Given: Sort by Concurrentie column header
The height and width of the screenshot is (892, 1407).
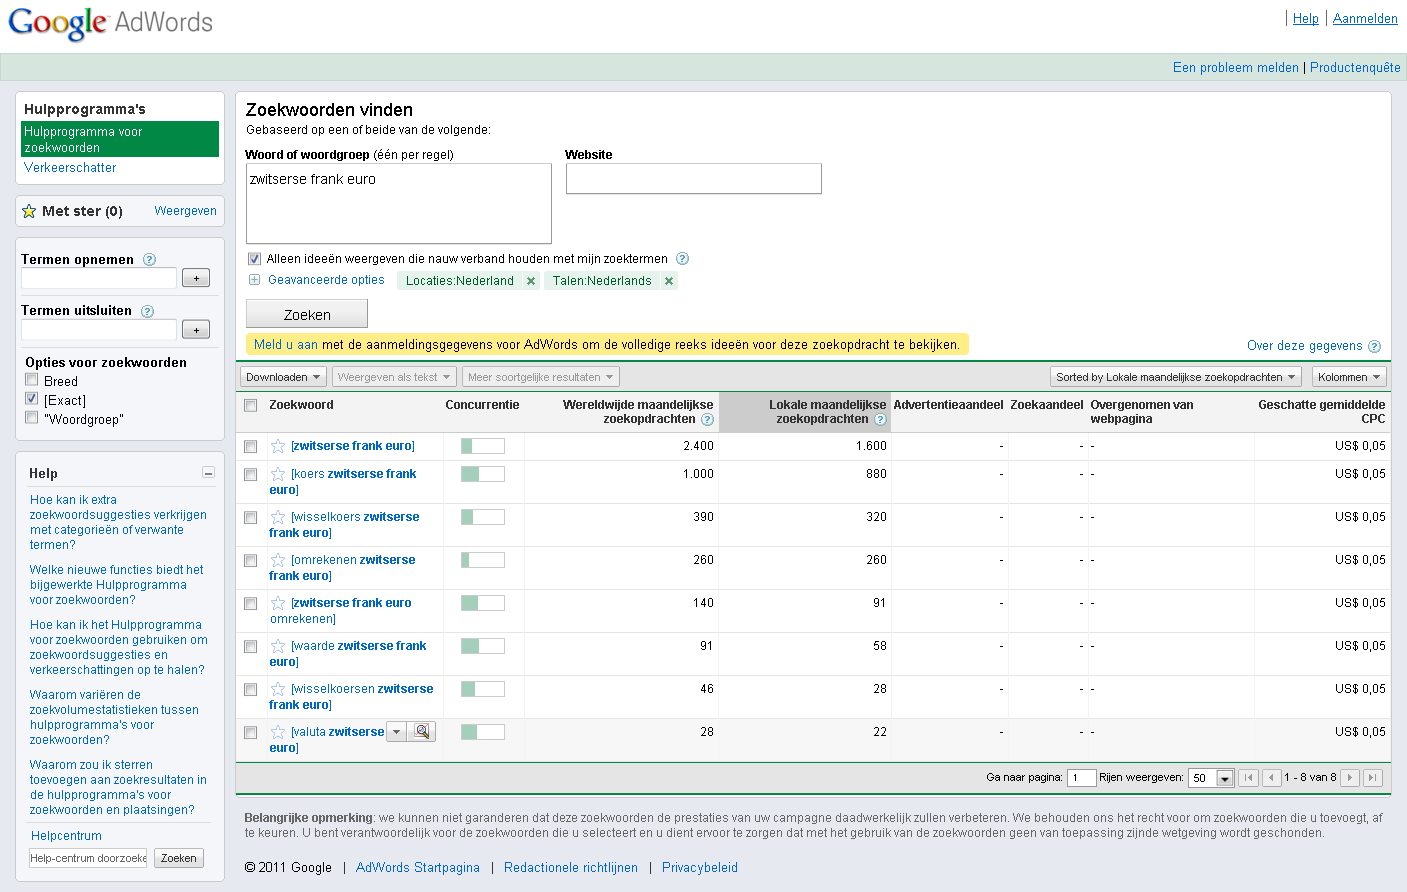Looking at the screenshot, I should [x=482, y=405].
